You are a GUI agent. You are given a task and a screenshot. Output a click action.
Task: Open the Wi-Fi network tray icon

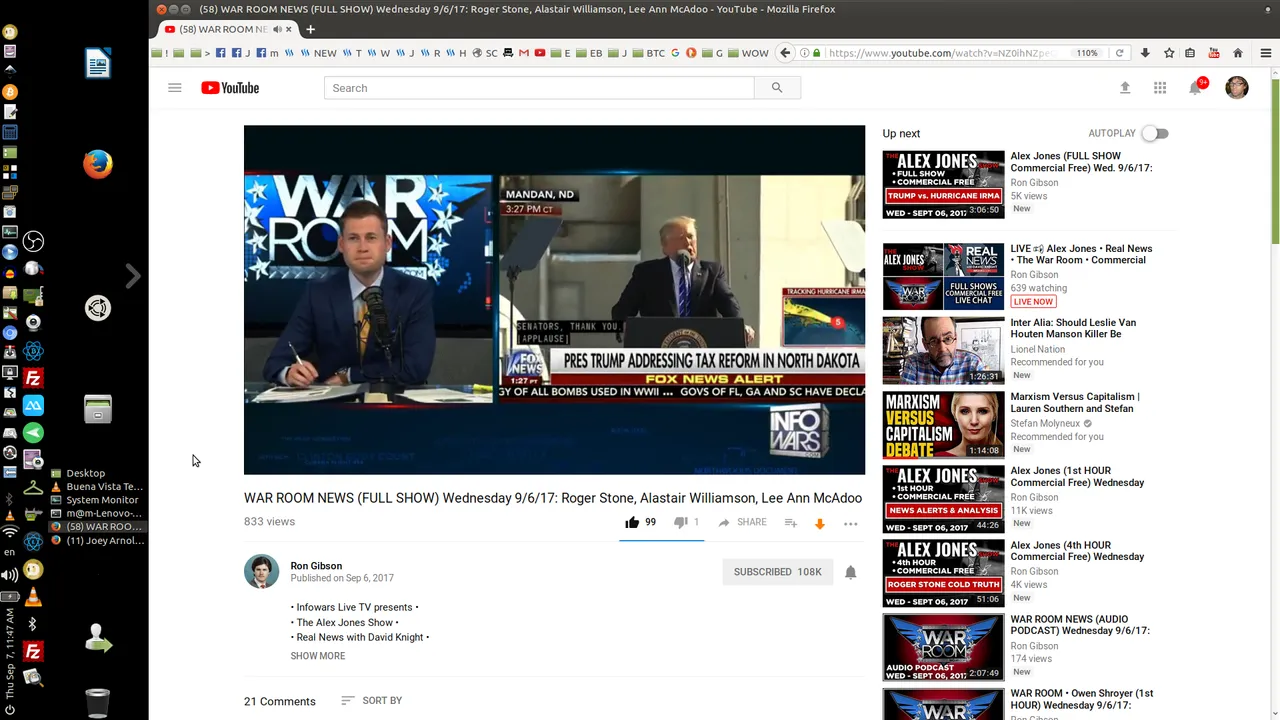10,532
